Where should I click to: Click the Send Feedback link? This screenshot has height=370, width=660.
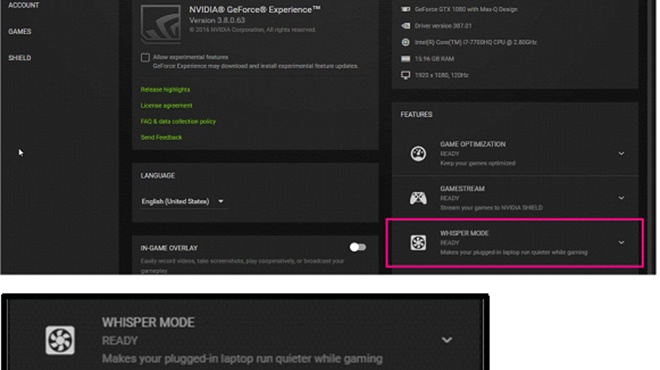pos(161,138)
